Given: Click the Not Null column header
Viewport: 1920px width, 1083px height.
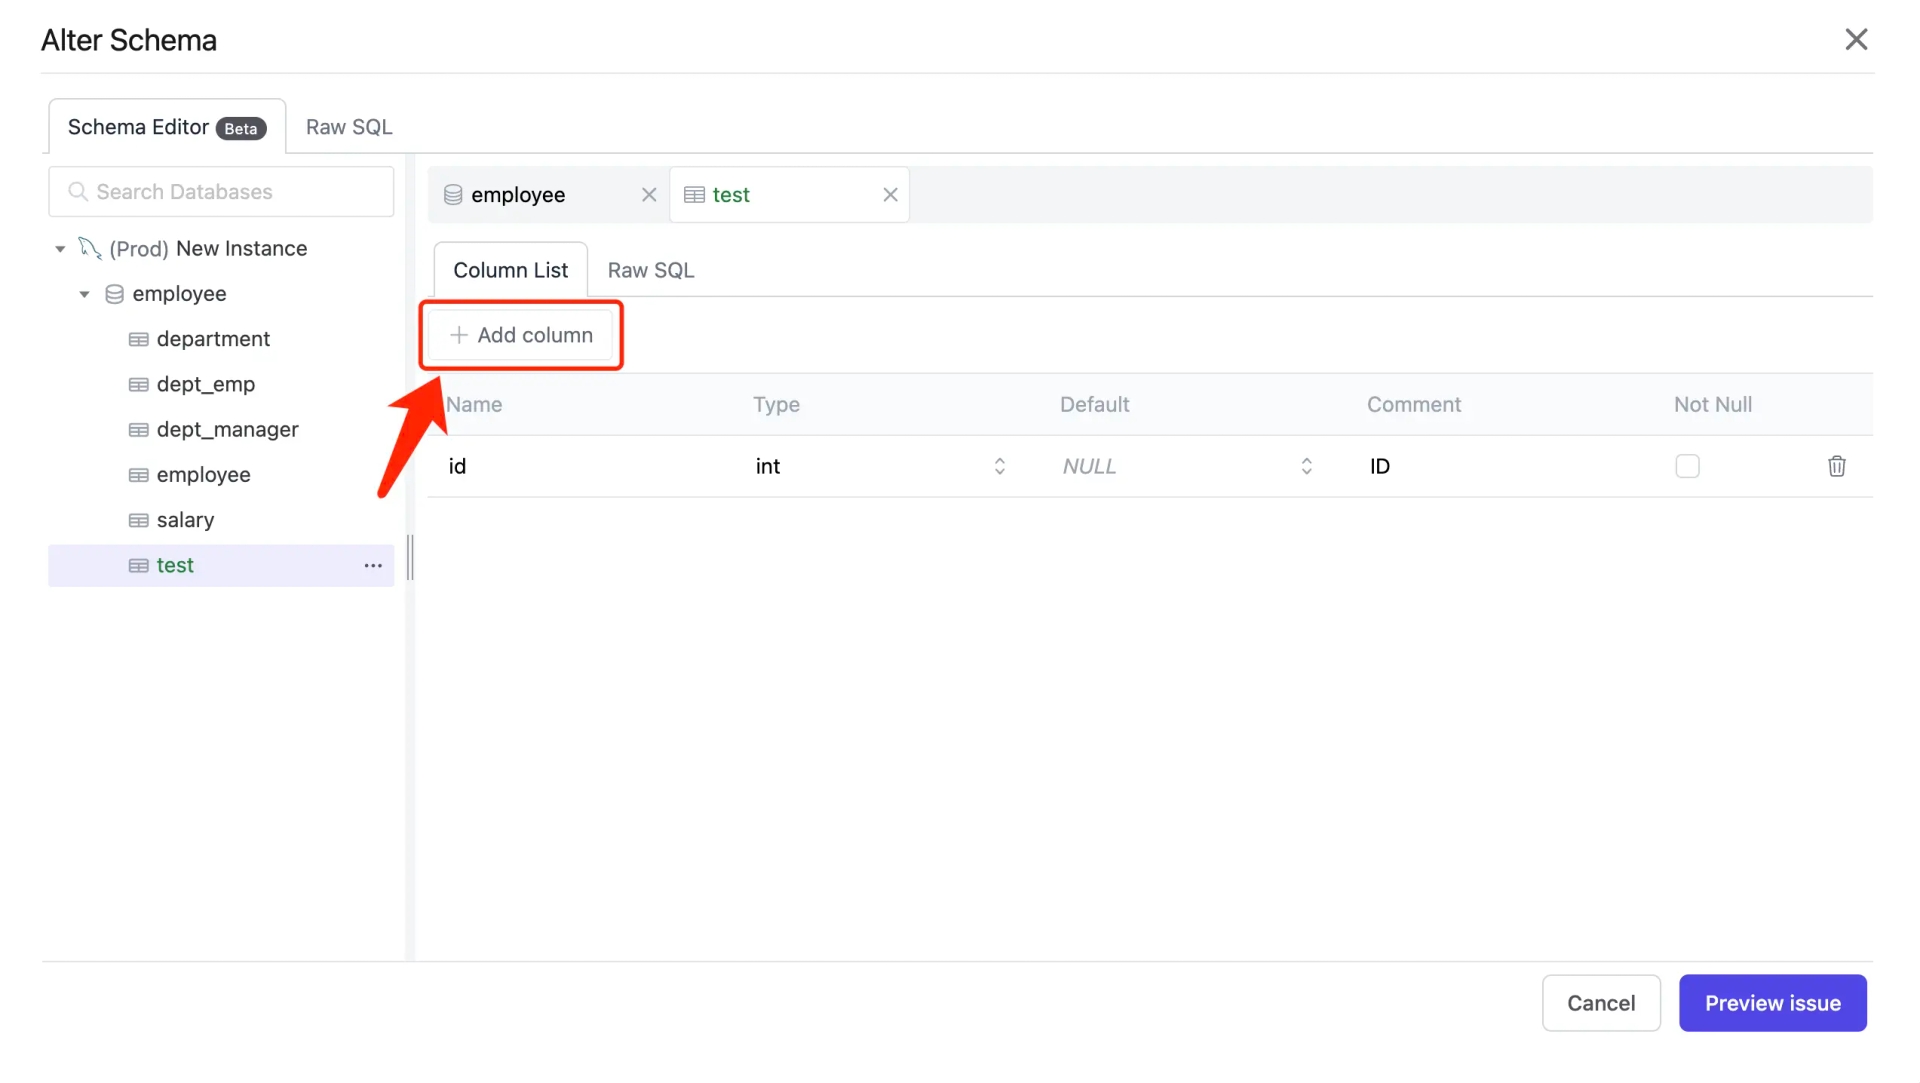Looking at the screenshot, I should click(x=1713, y=405).
